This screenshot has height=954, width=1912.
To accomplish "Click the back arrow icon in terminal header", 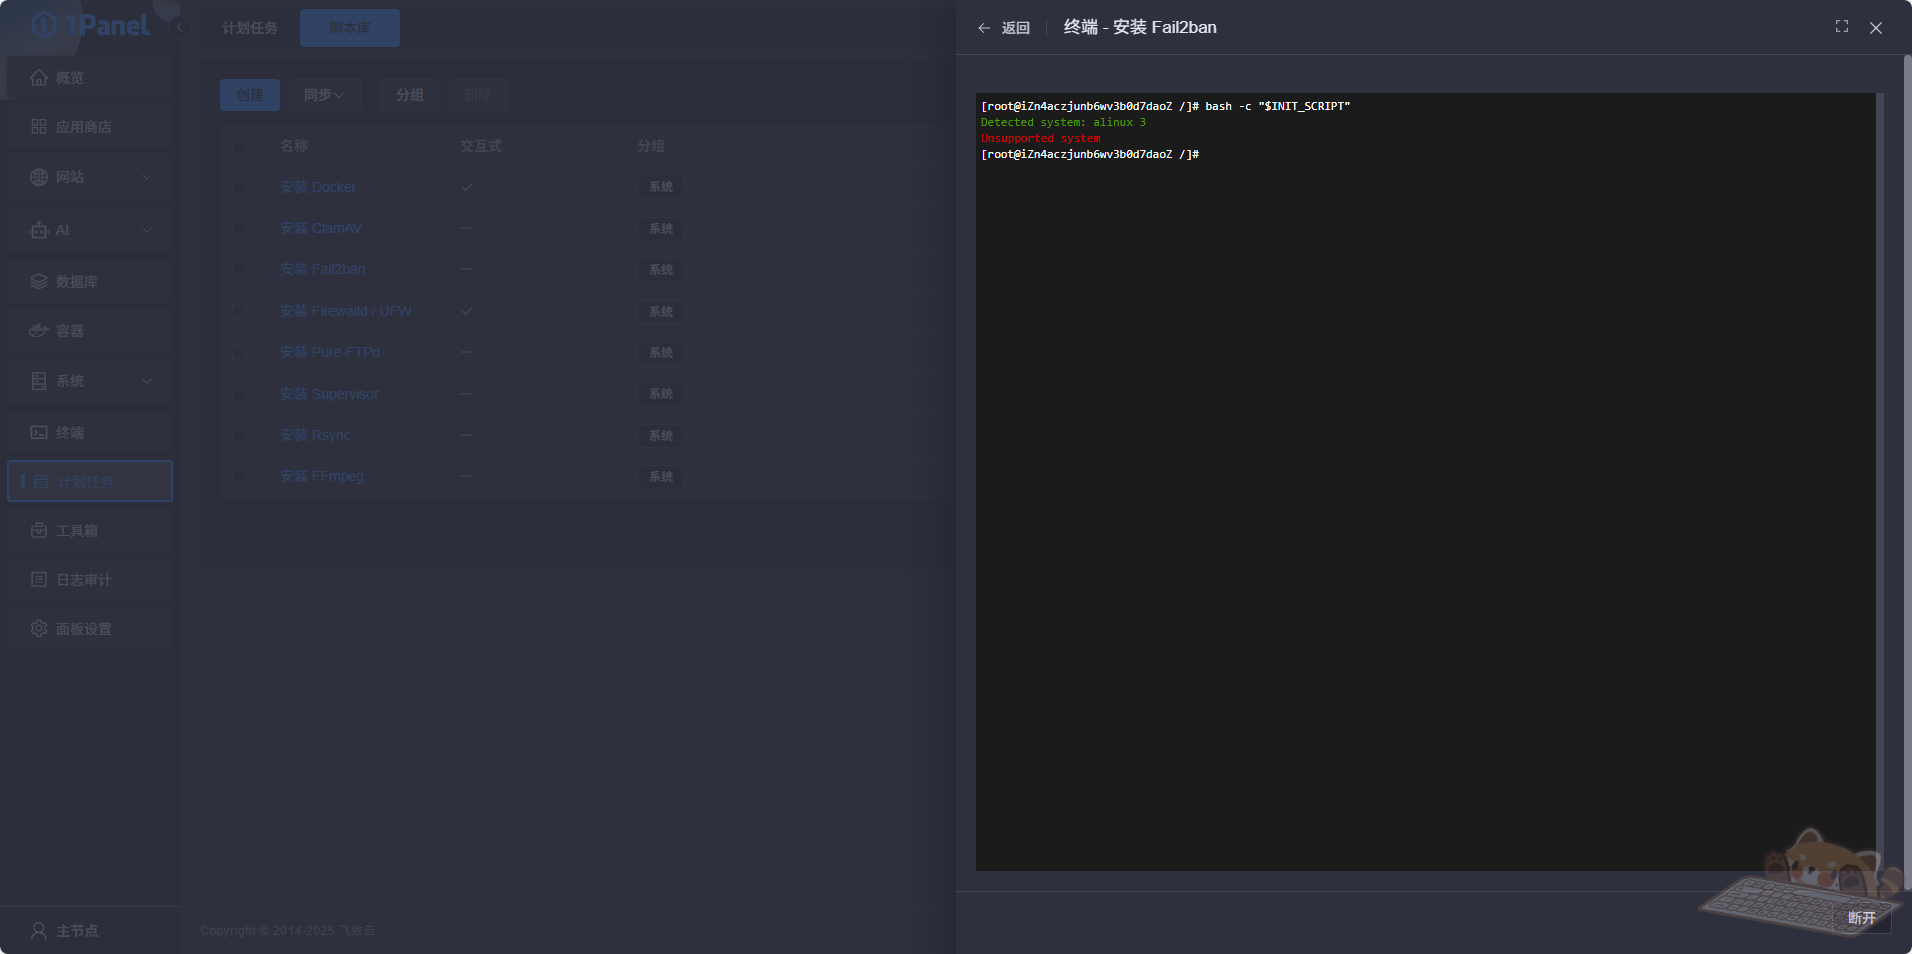I will (984, 28).
